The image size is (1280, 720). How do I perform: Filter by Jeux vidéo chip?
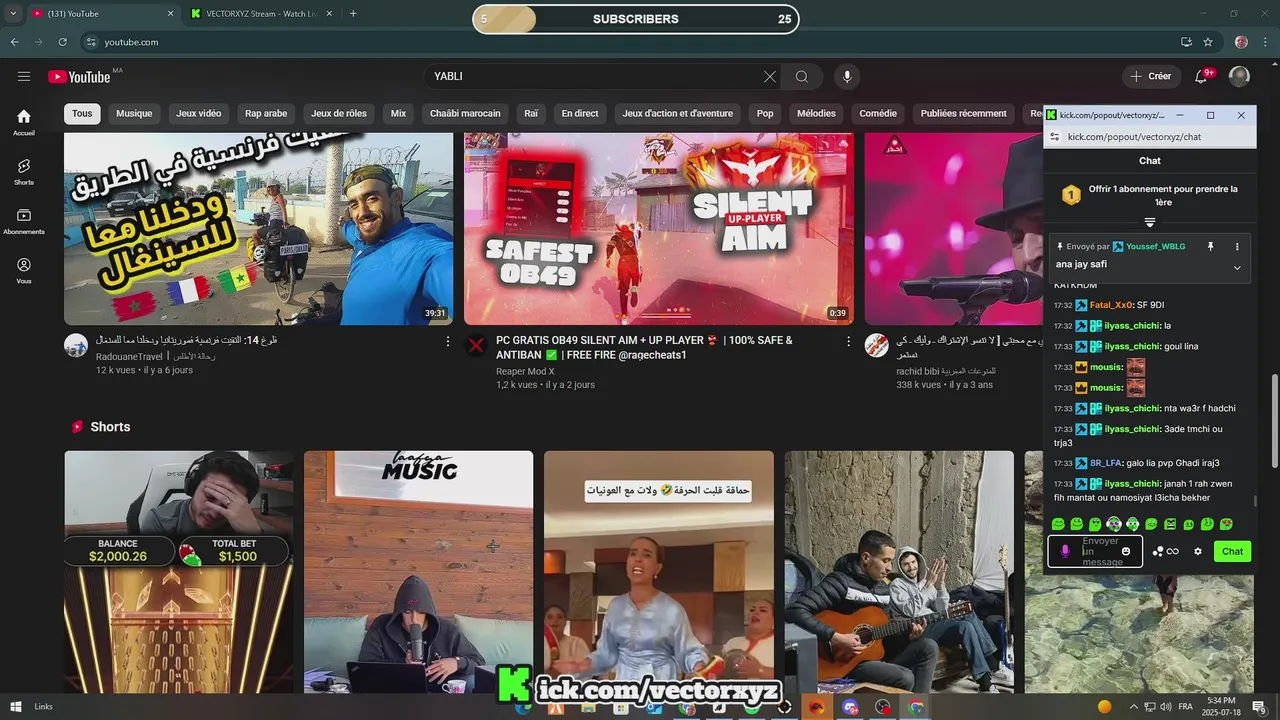(199, 113)
